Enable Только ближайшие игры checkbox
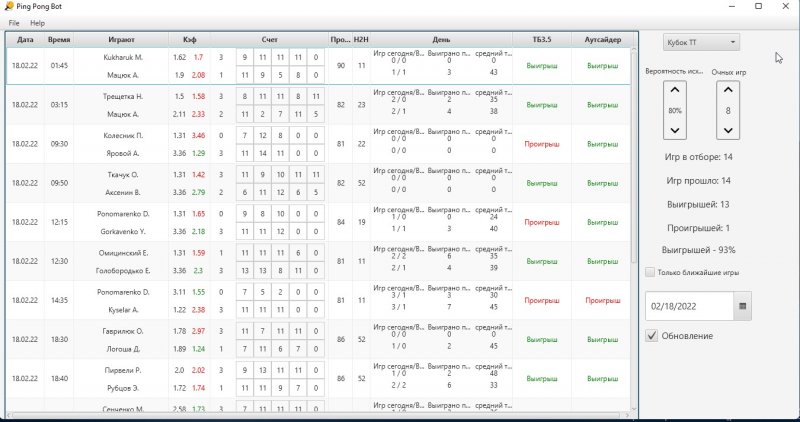Screen dimensions: 800x422 tap(651, 272)
